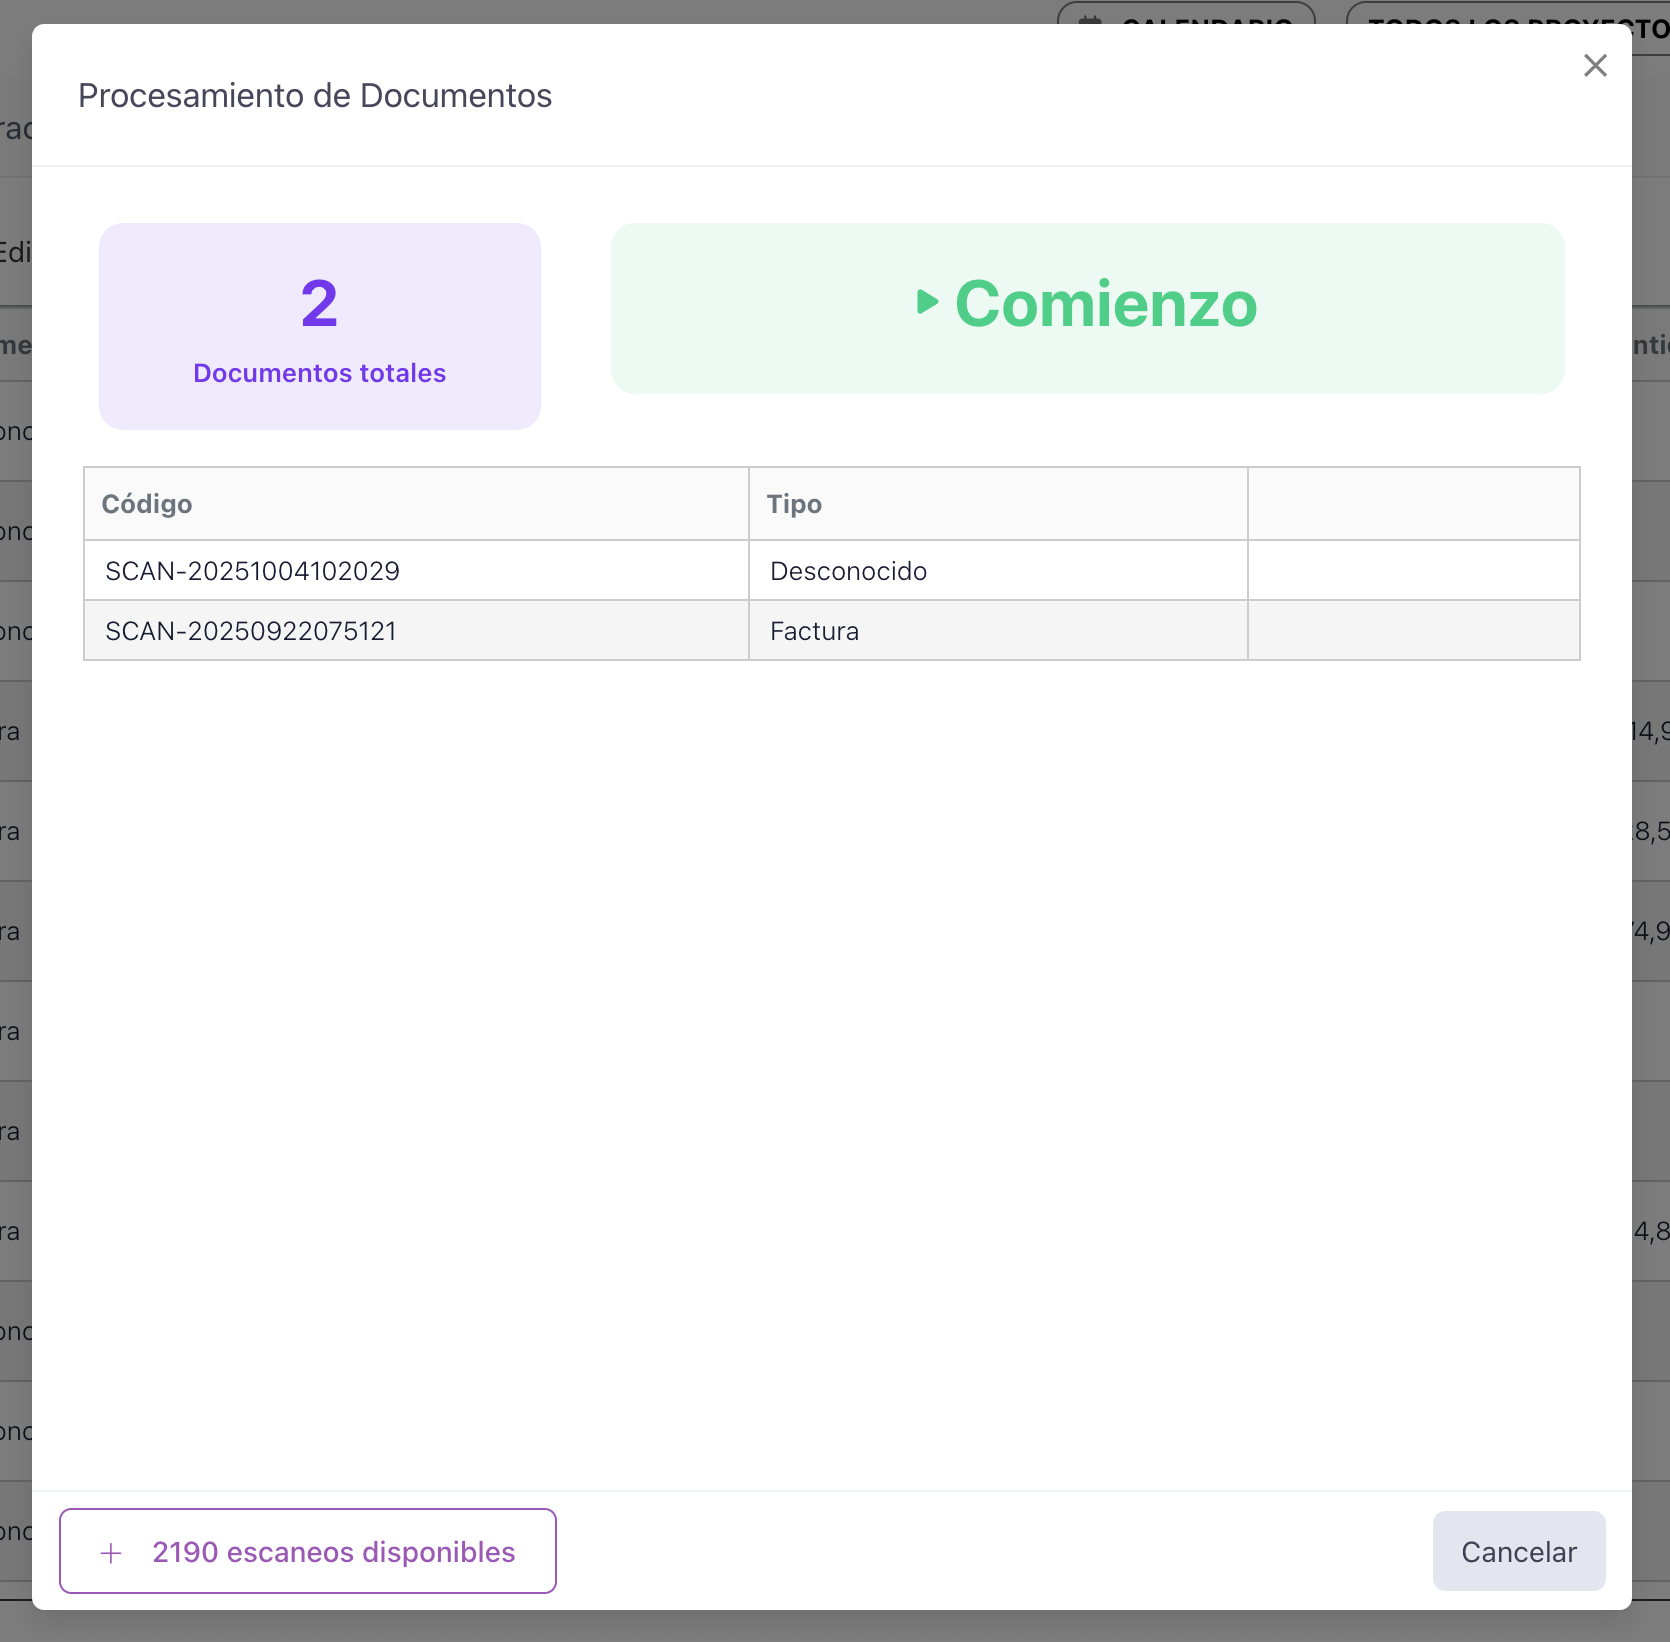1670x1642 pixels.
Task: Click the Tipo column header
Action: pyautogui.click(x=794, y=504)
